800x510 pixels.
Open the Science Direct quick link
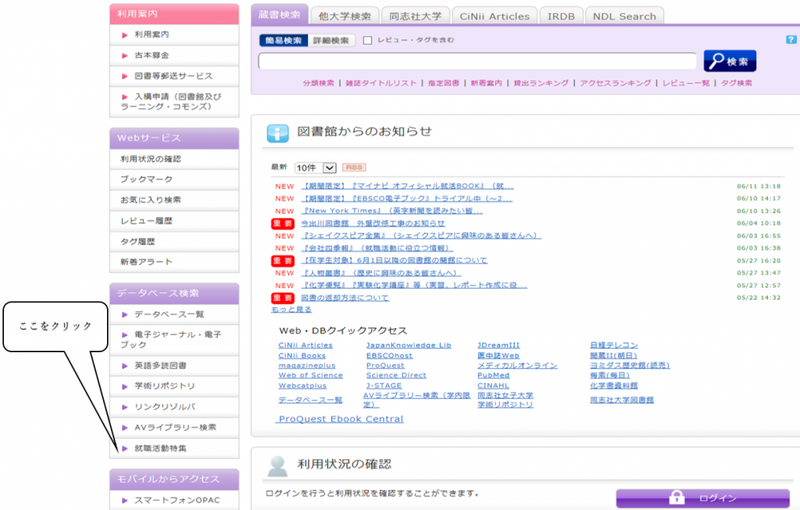(396, 375)
